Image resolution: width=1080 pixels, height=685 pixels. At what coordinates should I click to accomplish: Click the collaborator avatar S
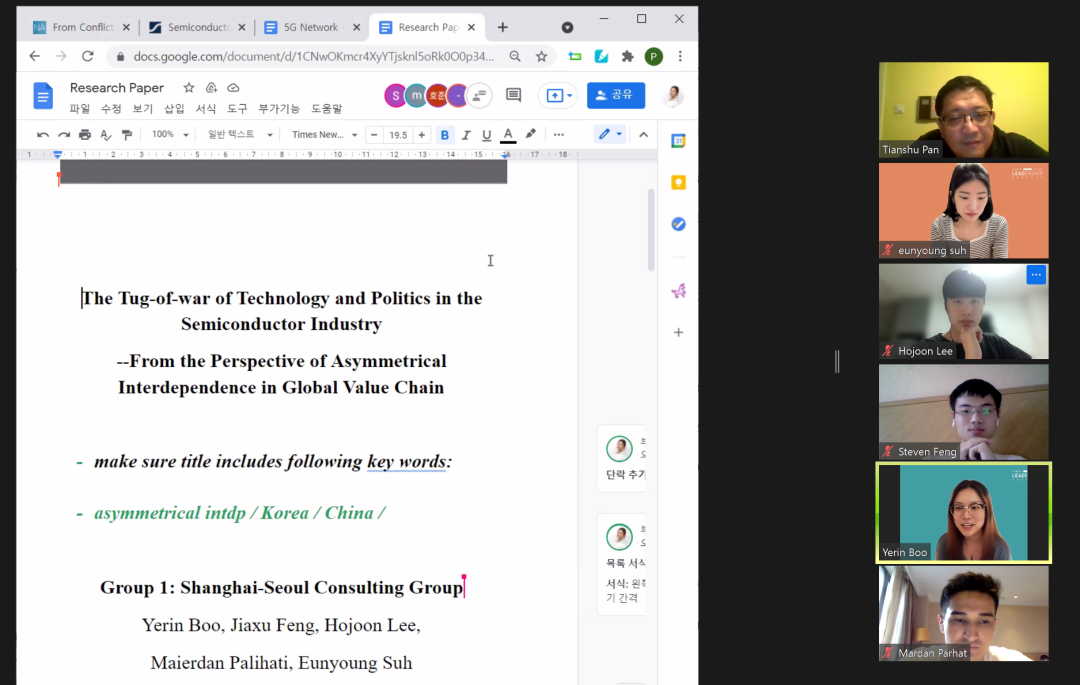click(x=395, y=96)
